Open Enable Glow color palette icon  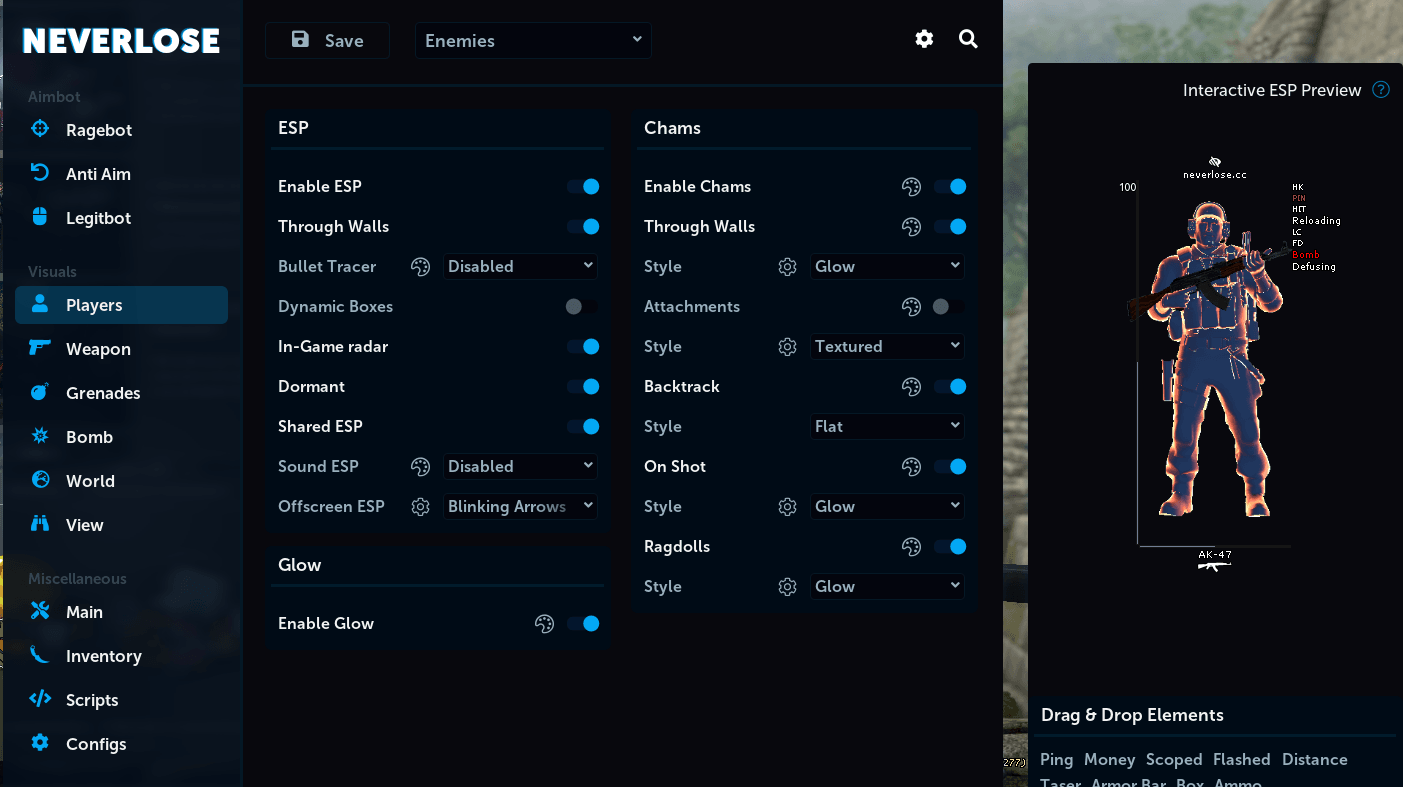tap(544, 624)
